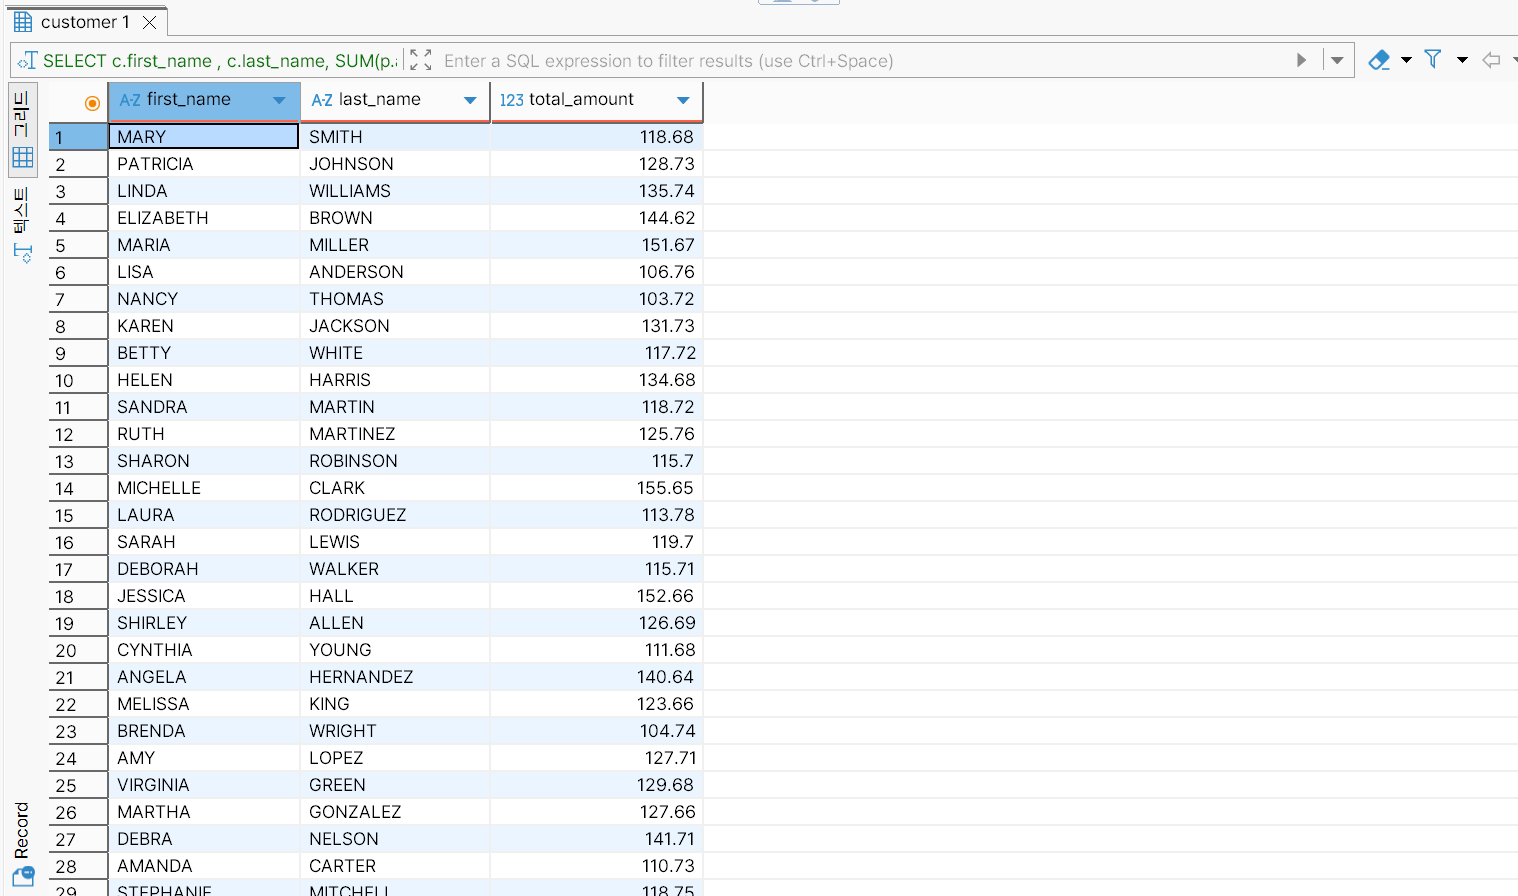Apply filter with the play arrow
Viewport: 1518px width, 896px height.
(x=1301, y=60)
